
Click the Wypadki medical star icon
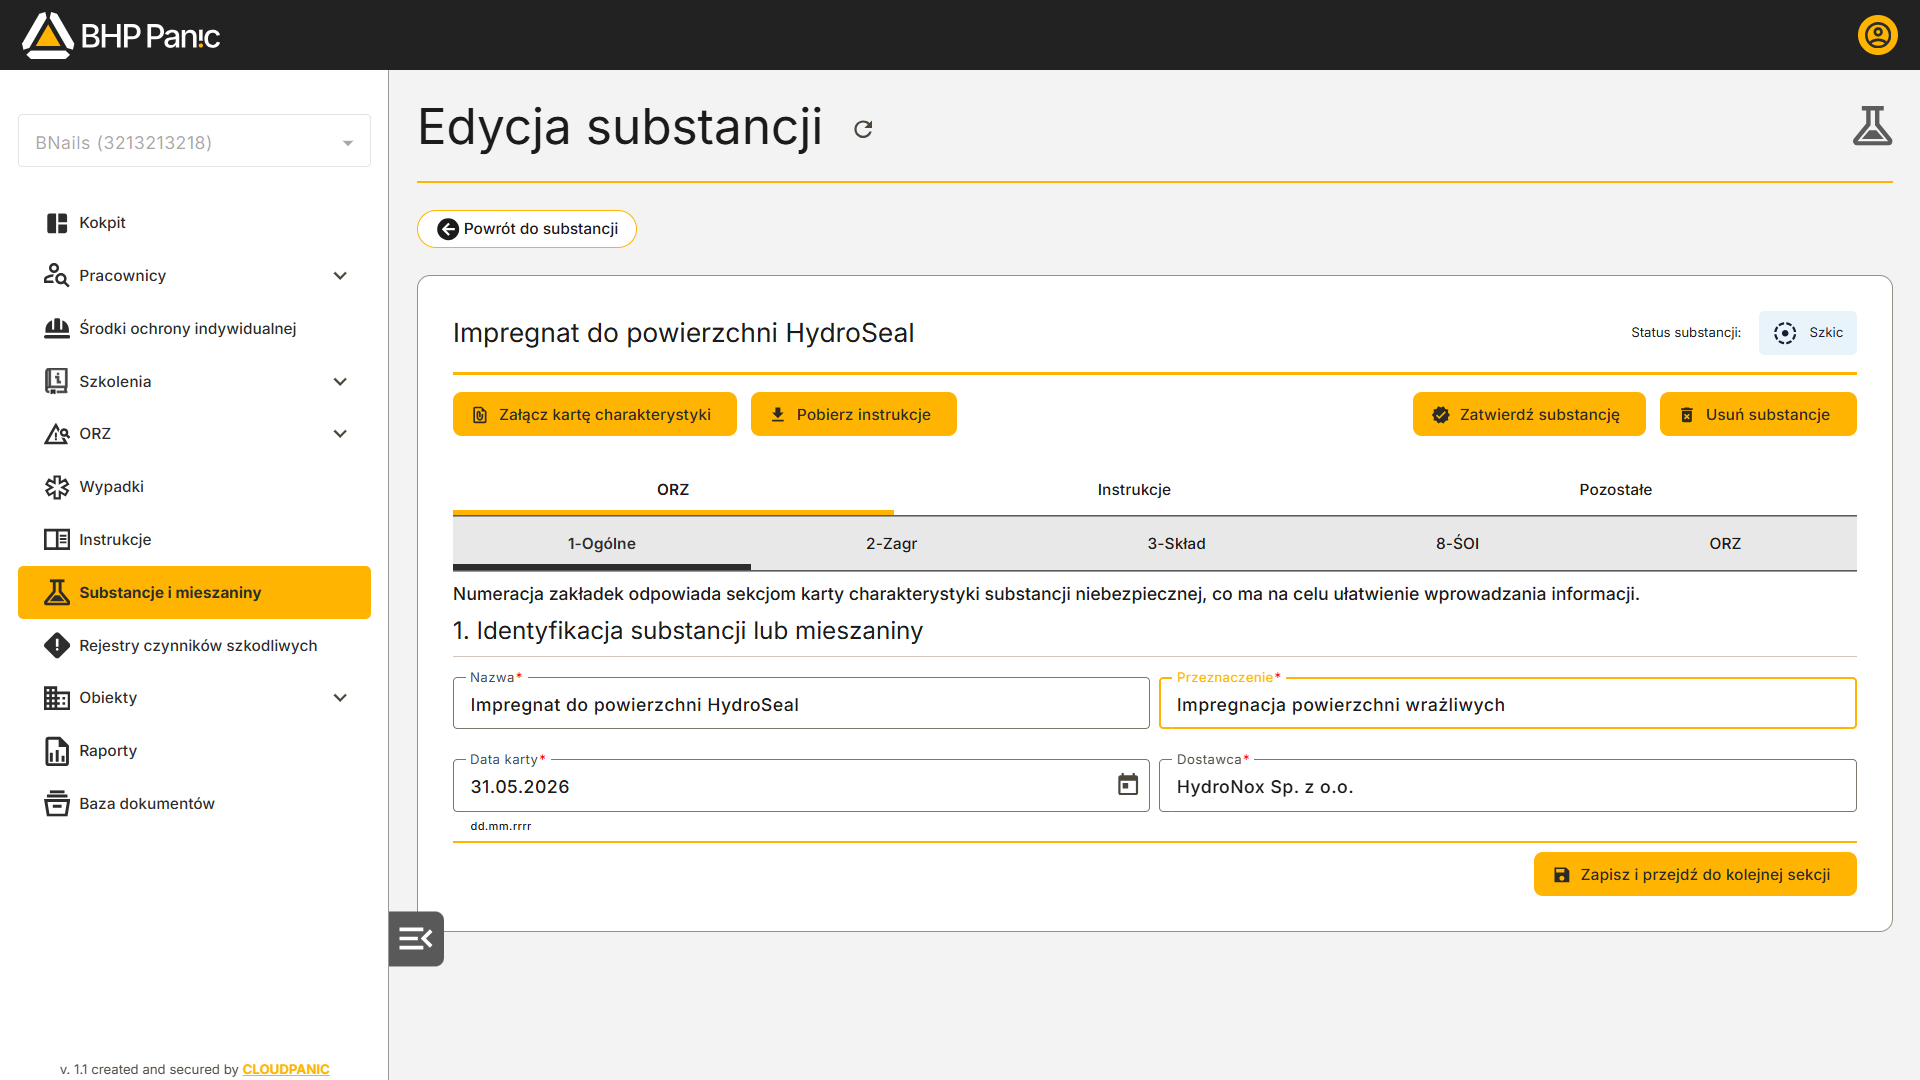[57, 487]
